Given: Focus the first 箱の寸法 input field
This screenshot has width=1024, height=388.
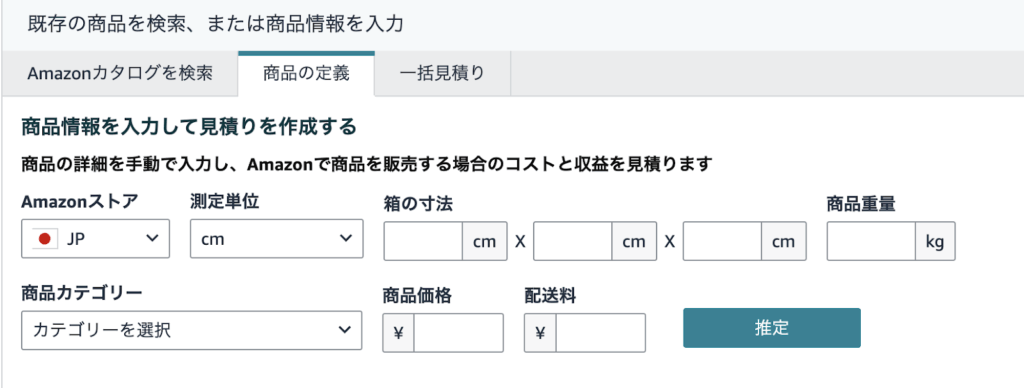Looking at the screenshot, I should click(x=424, y=242).
